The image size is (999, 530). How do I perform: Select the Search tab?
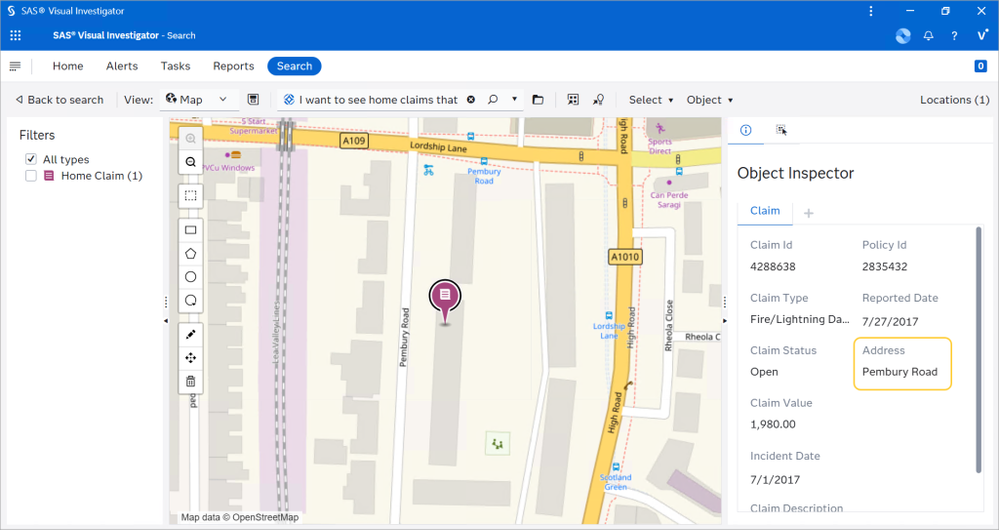(294, 66)
